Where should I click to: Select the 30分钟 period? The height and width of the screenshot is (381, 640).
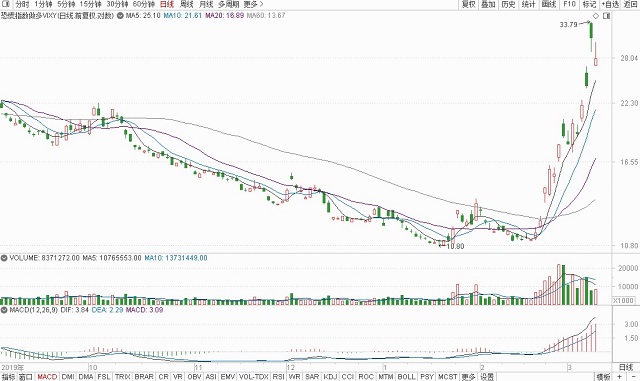[117, 4]
